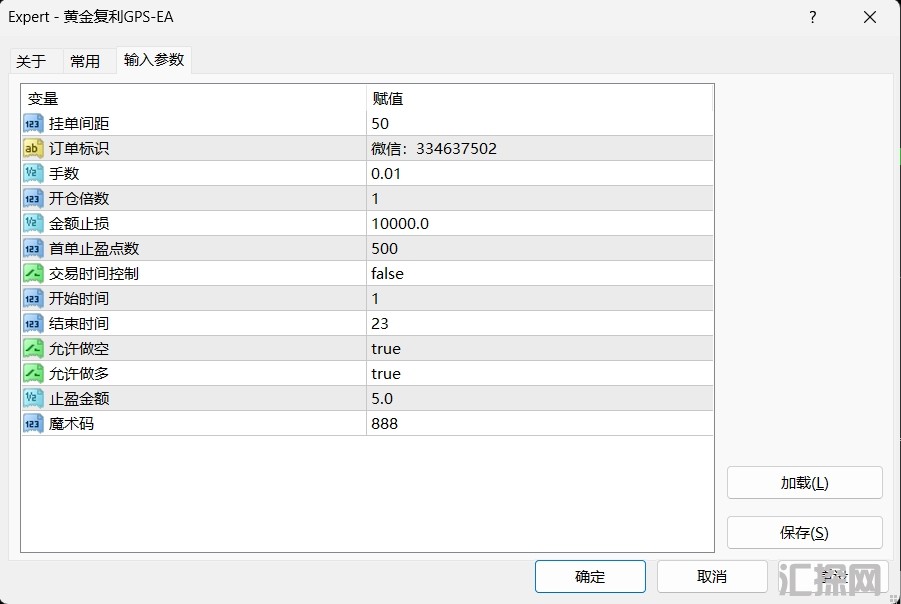The image size is (901, 604).
Task: Click the 订单标识 variable name
Action: point(79,148)
